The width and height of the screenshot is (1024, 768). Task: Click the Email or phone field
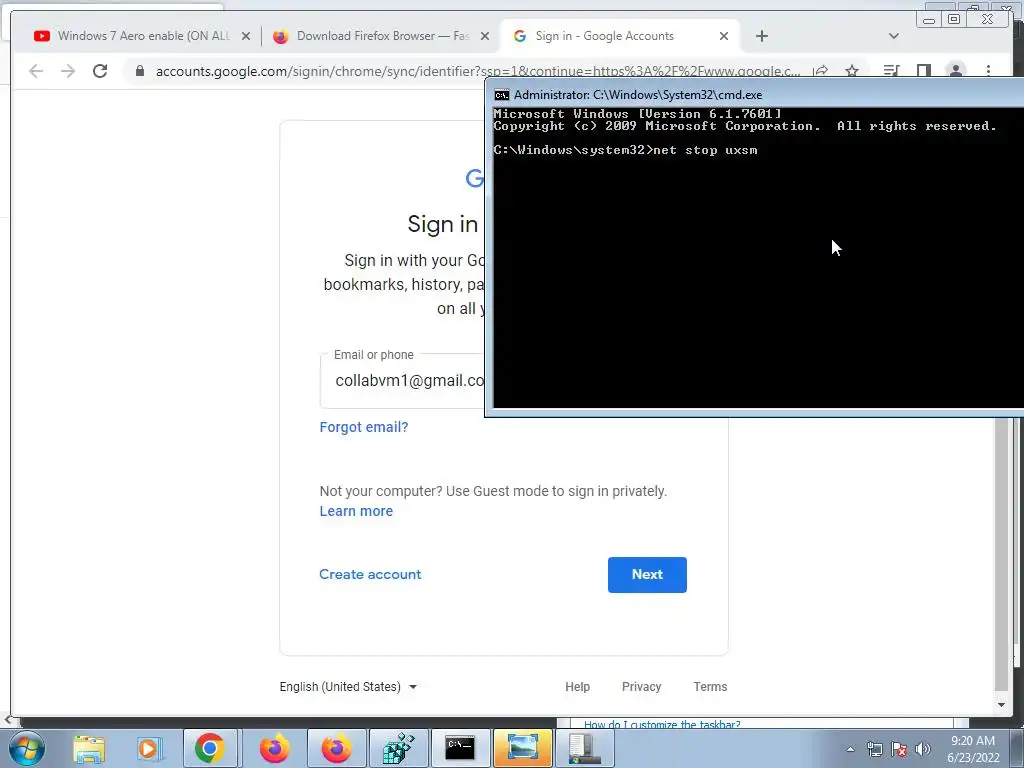[x=402, y=381]
